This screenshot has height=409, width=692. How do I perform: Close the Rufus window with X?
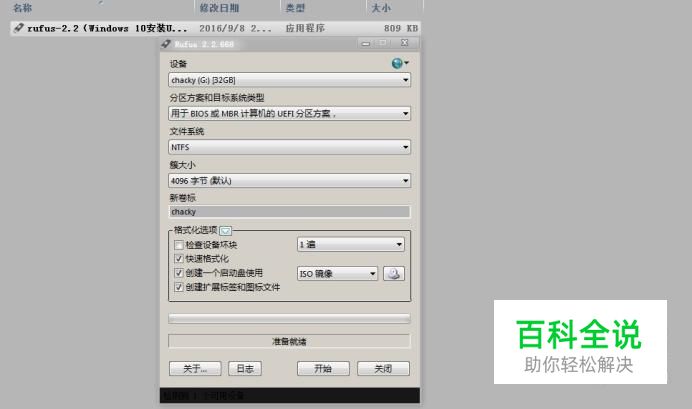tap(405, 43)
